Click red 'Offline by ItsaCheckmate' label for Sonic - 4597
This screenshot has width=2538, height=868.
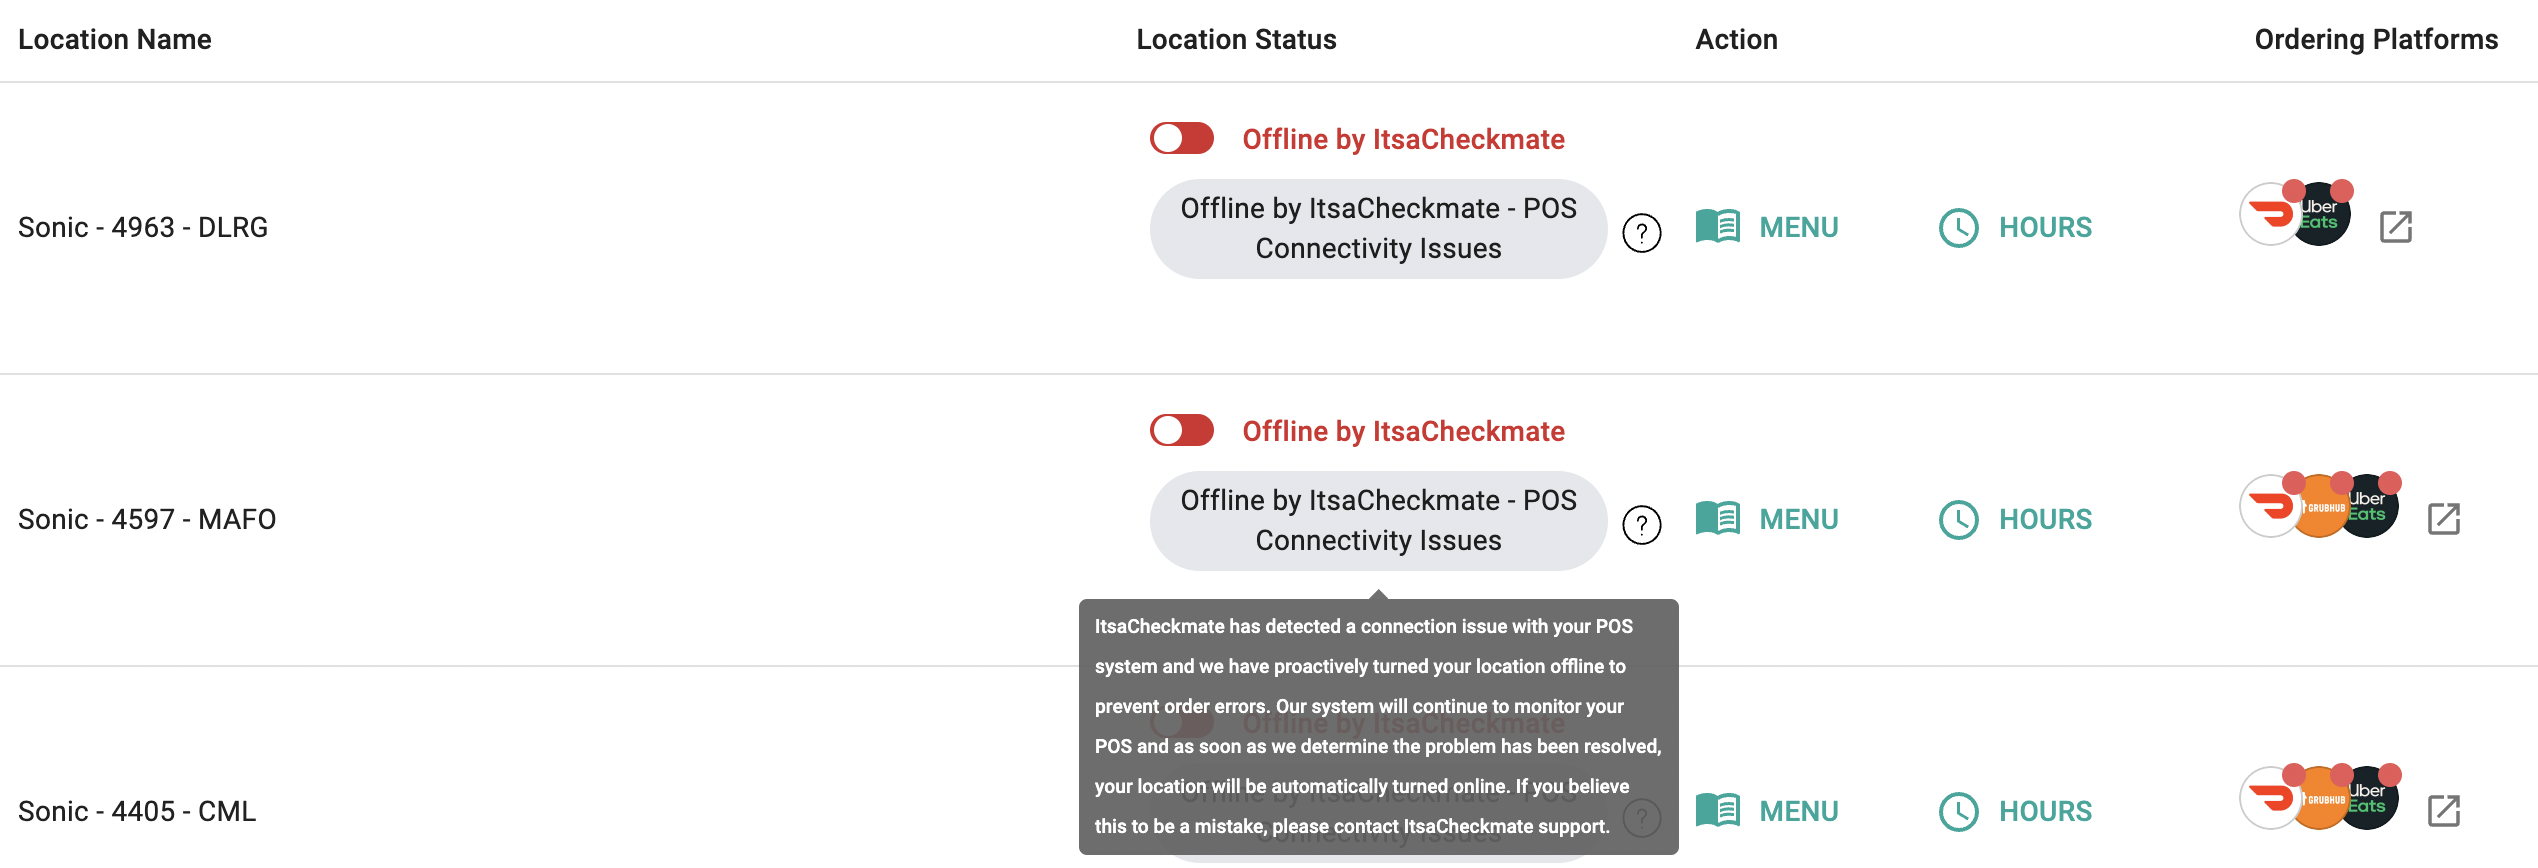[1403, 431]
